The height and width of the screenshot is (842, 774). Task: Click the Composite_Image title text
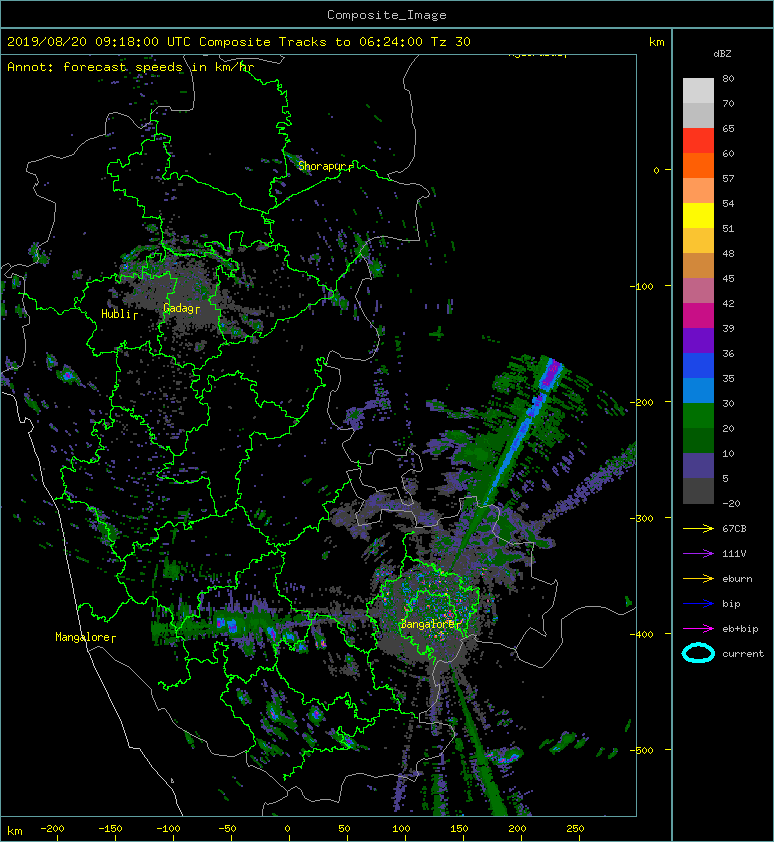pyautogui.click(x=387, y=15)
